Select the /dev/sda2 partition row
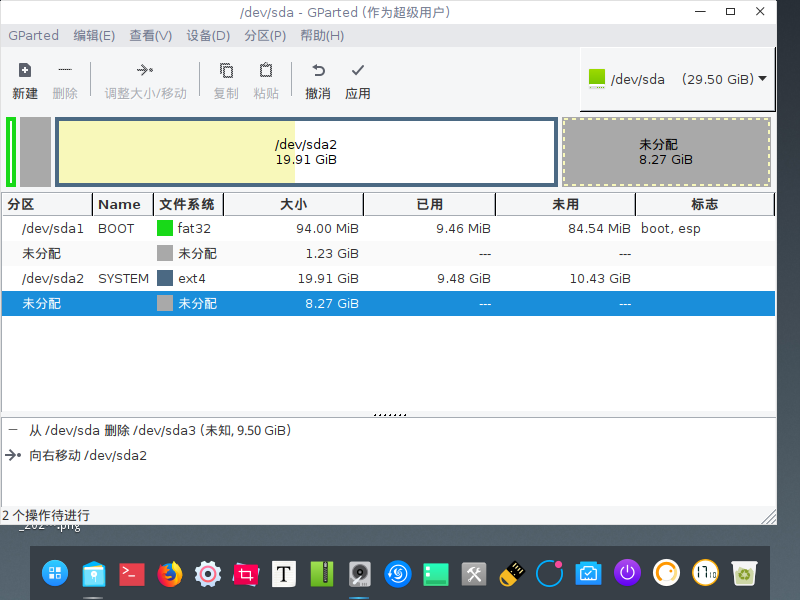This screenshot has height=600, width=800. pos(388,279)
